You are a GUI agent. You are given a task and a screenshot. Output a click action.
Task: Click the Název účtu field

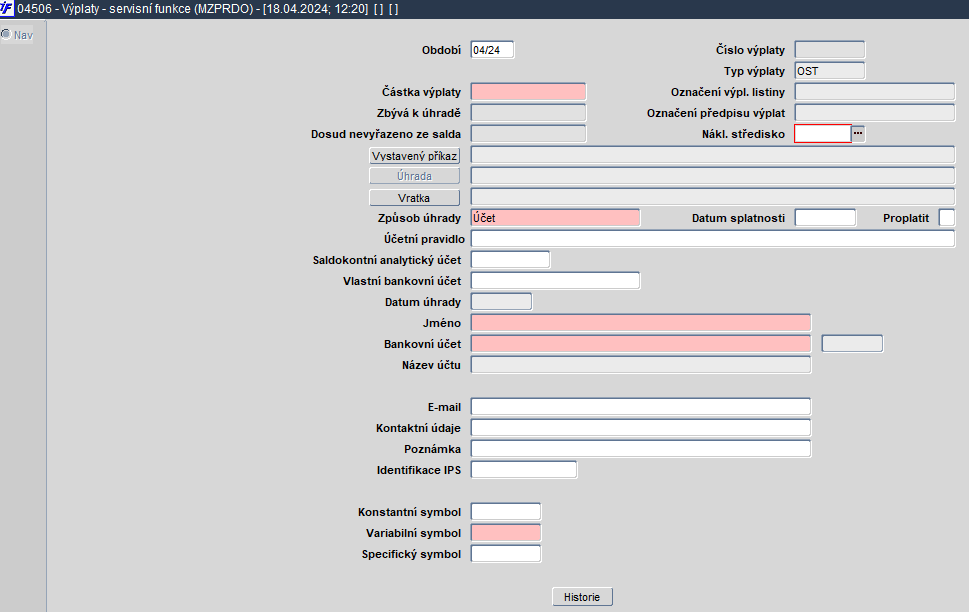[x=641, y=365]
